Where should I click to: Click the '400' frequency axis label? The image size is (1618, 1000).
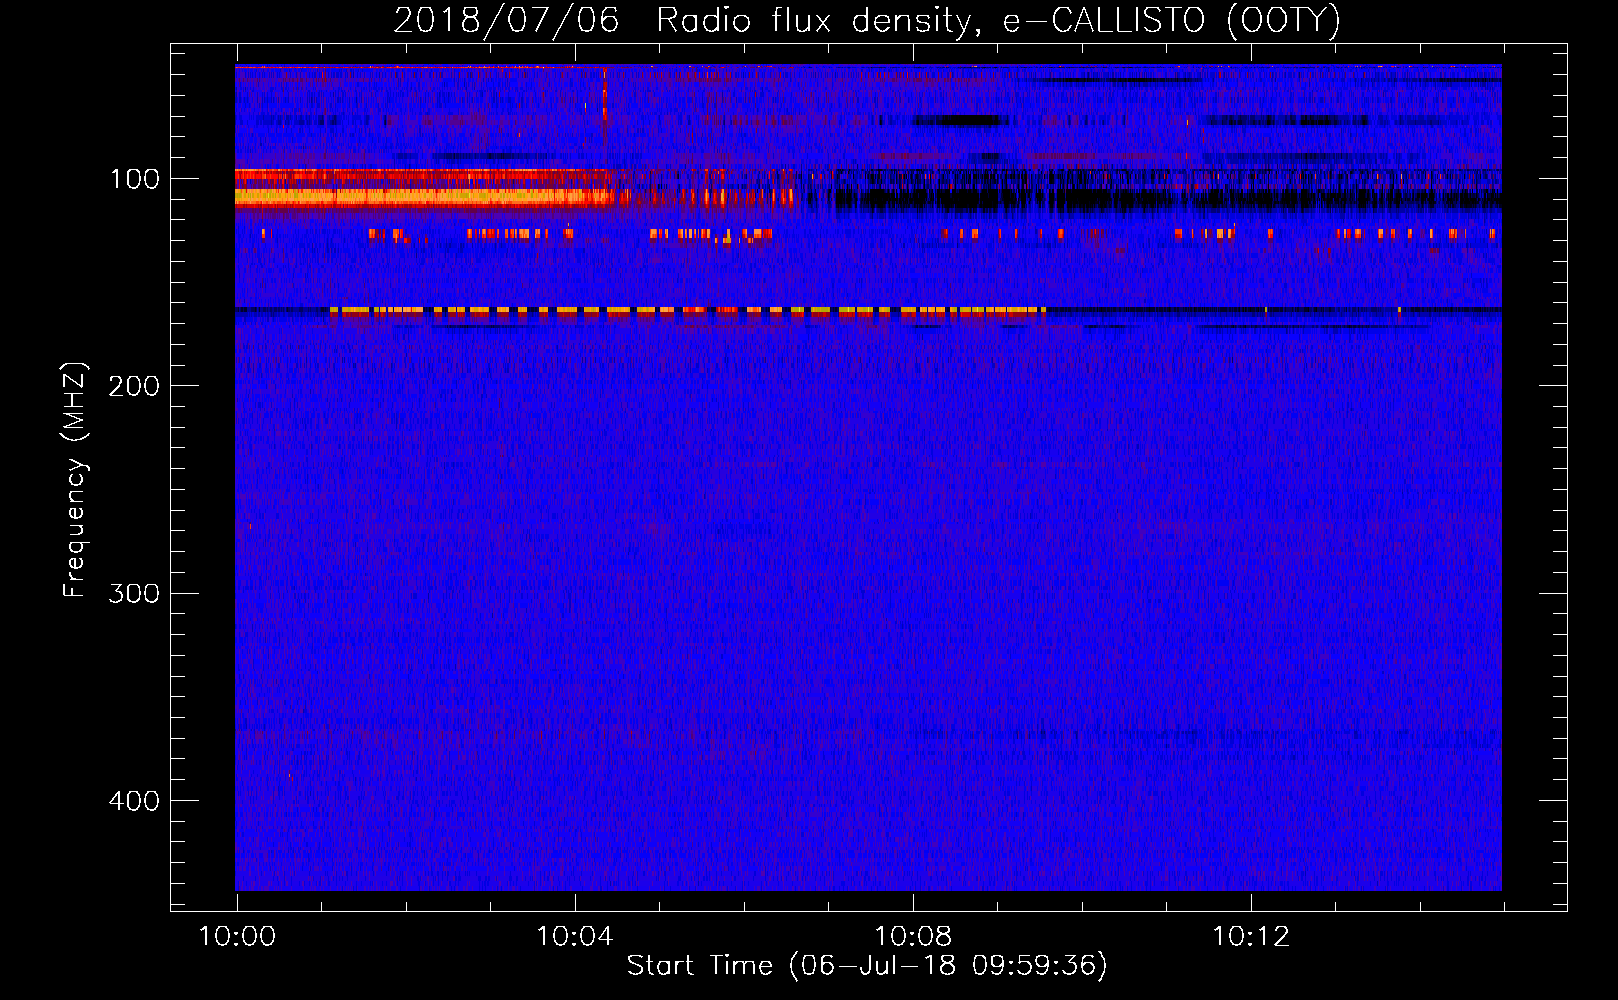[x=134, y=801]
